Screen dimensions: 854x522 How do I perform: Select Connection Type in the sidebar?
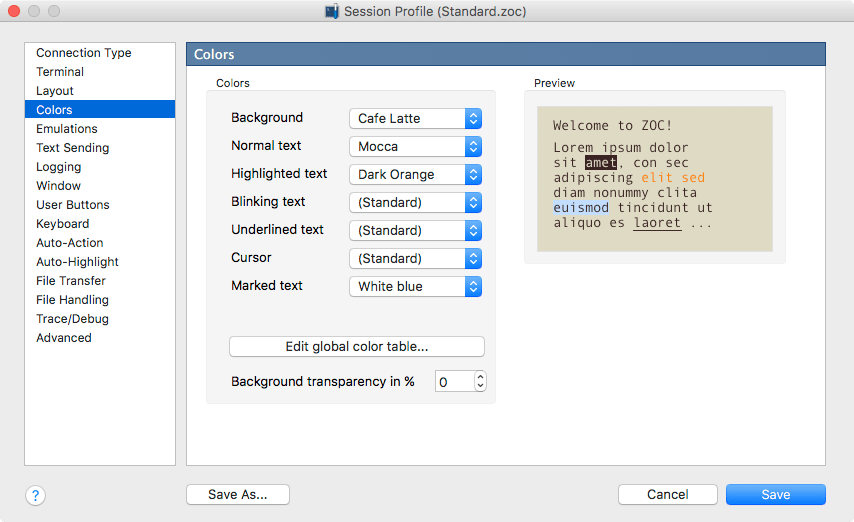(100, 53)
